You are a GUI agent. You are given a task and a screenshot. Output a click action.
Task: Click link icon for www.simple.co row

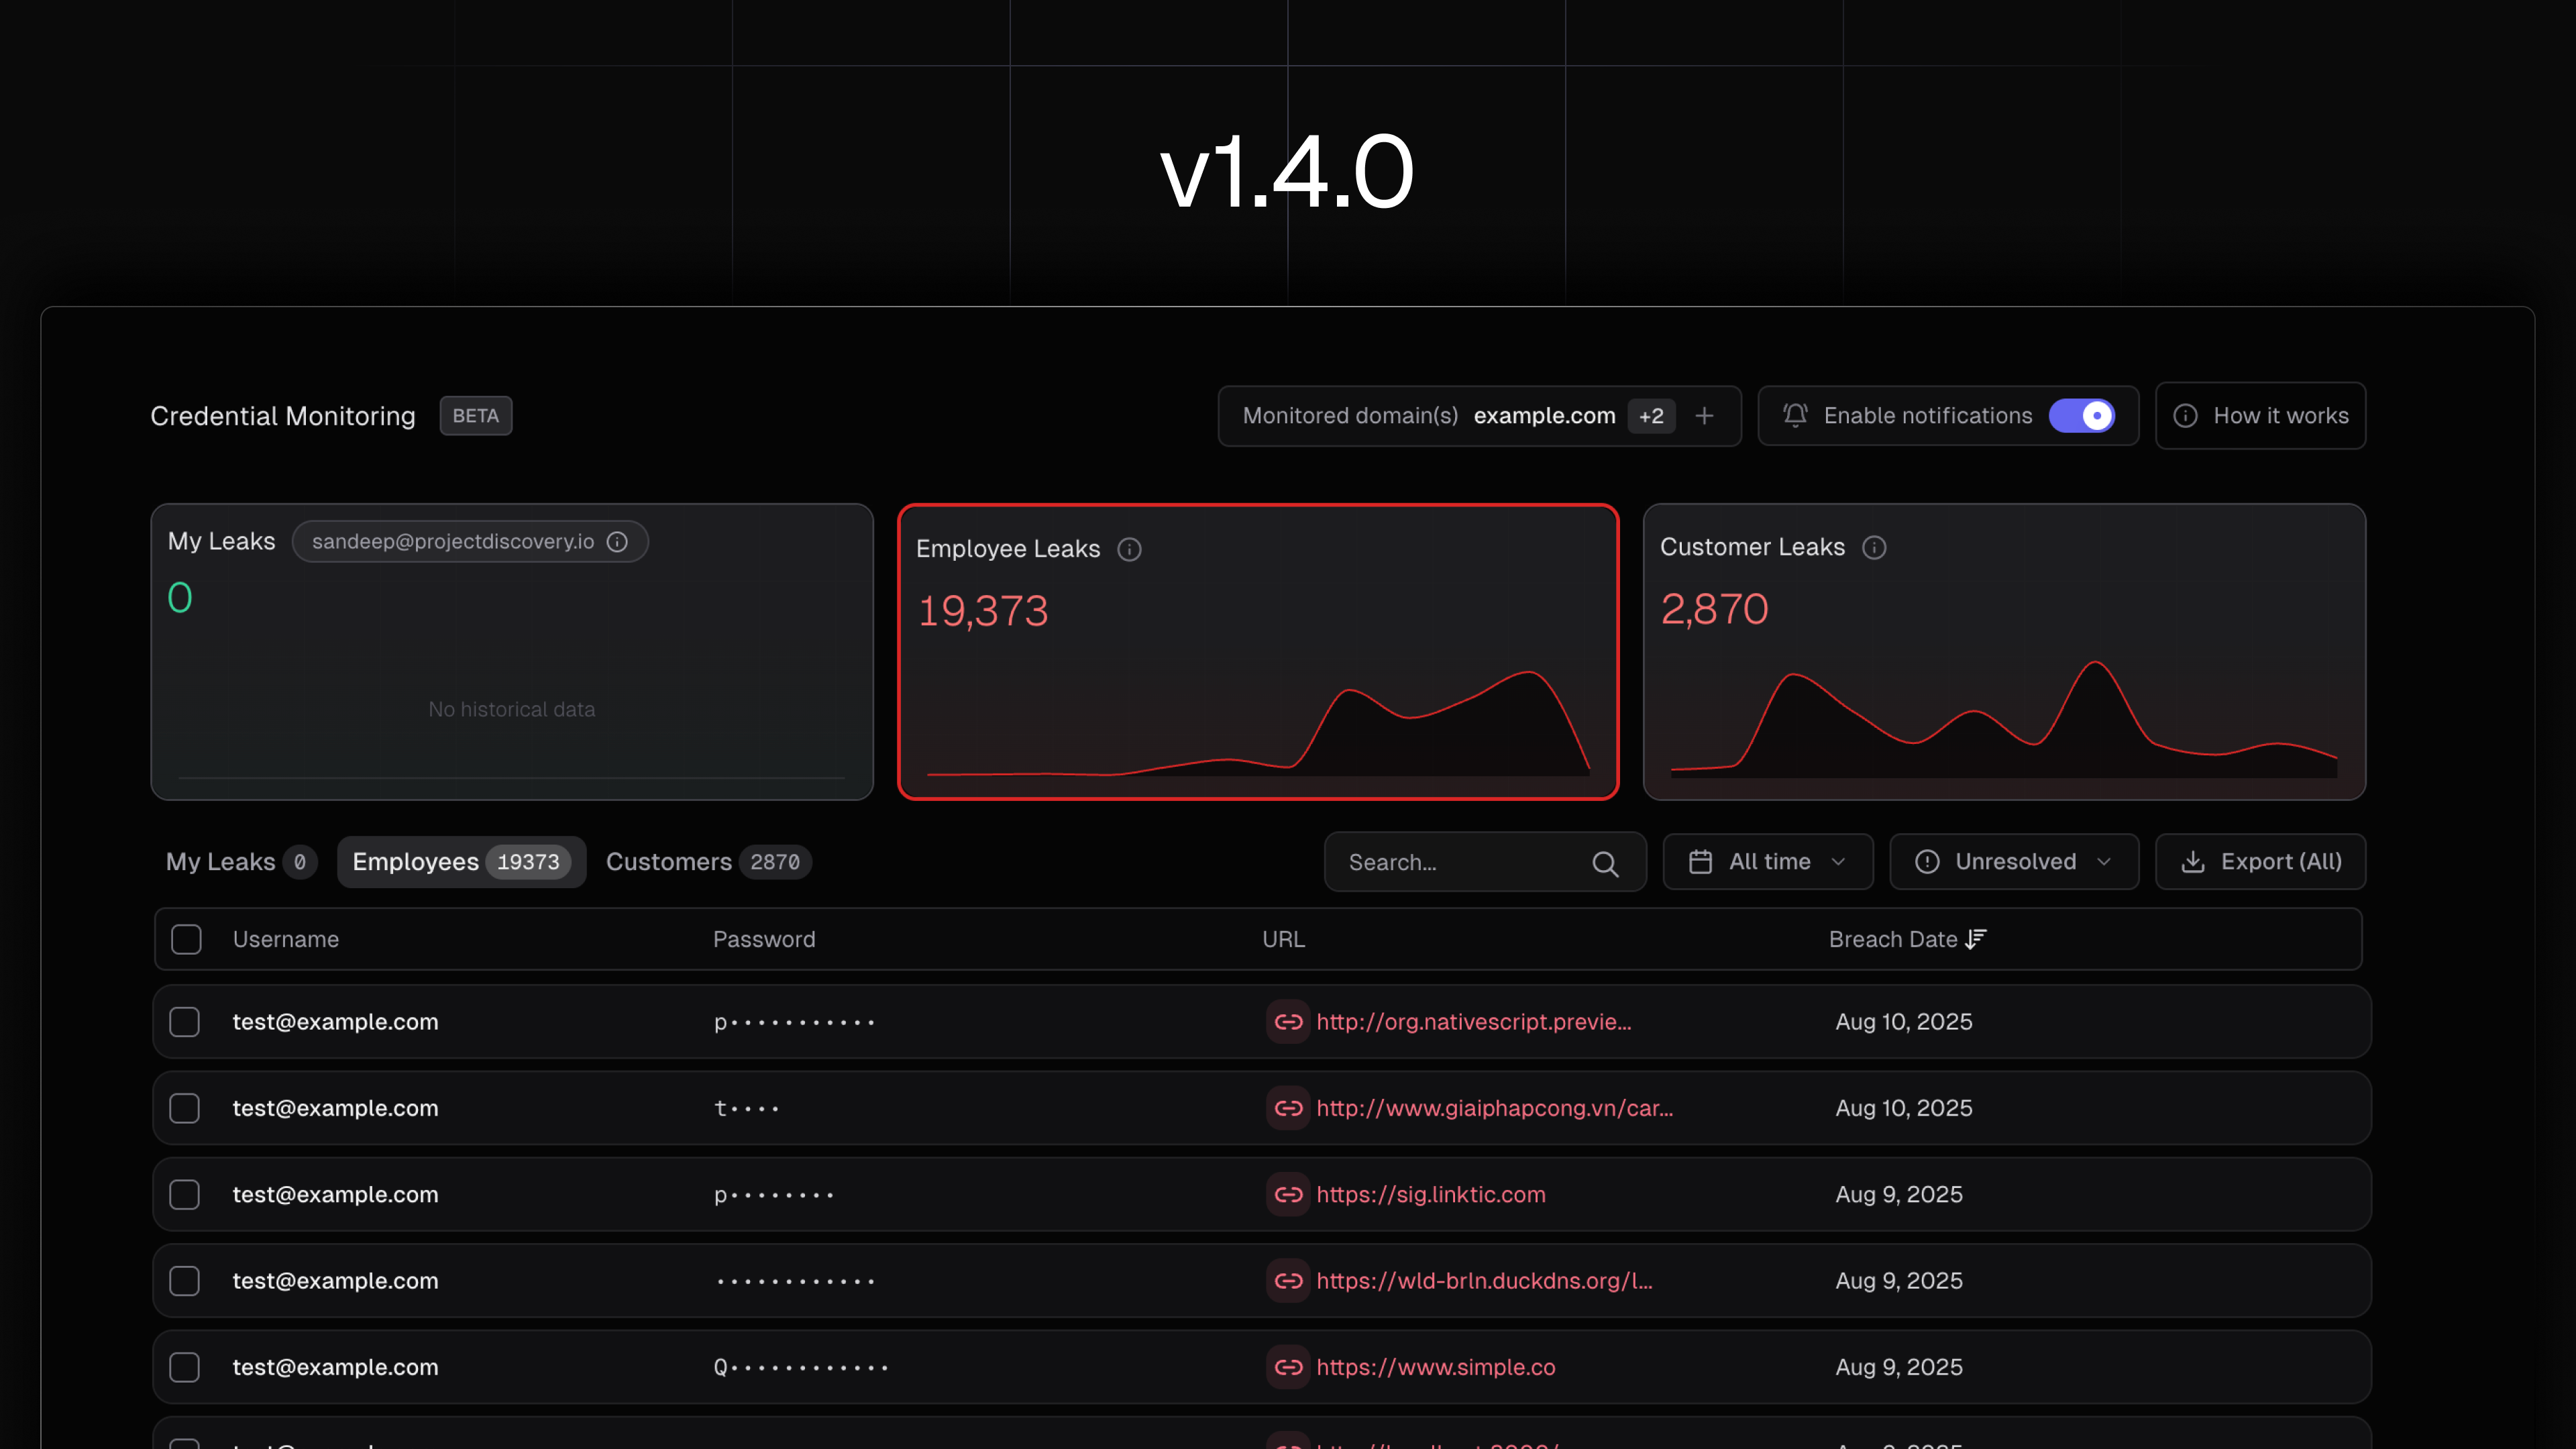point(1288,1367)
